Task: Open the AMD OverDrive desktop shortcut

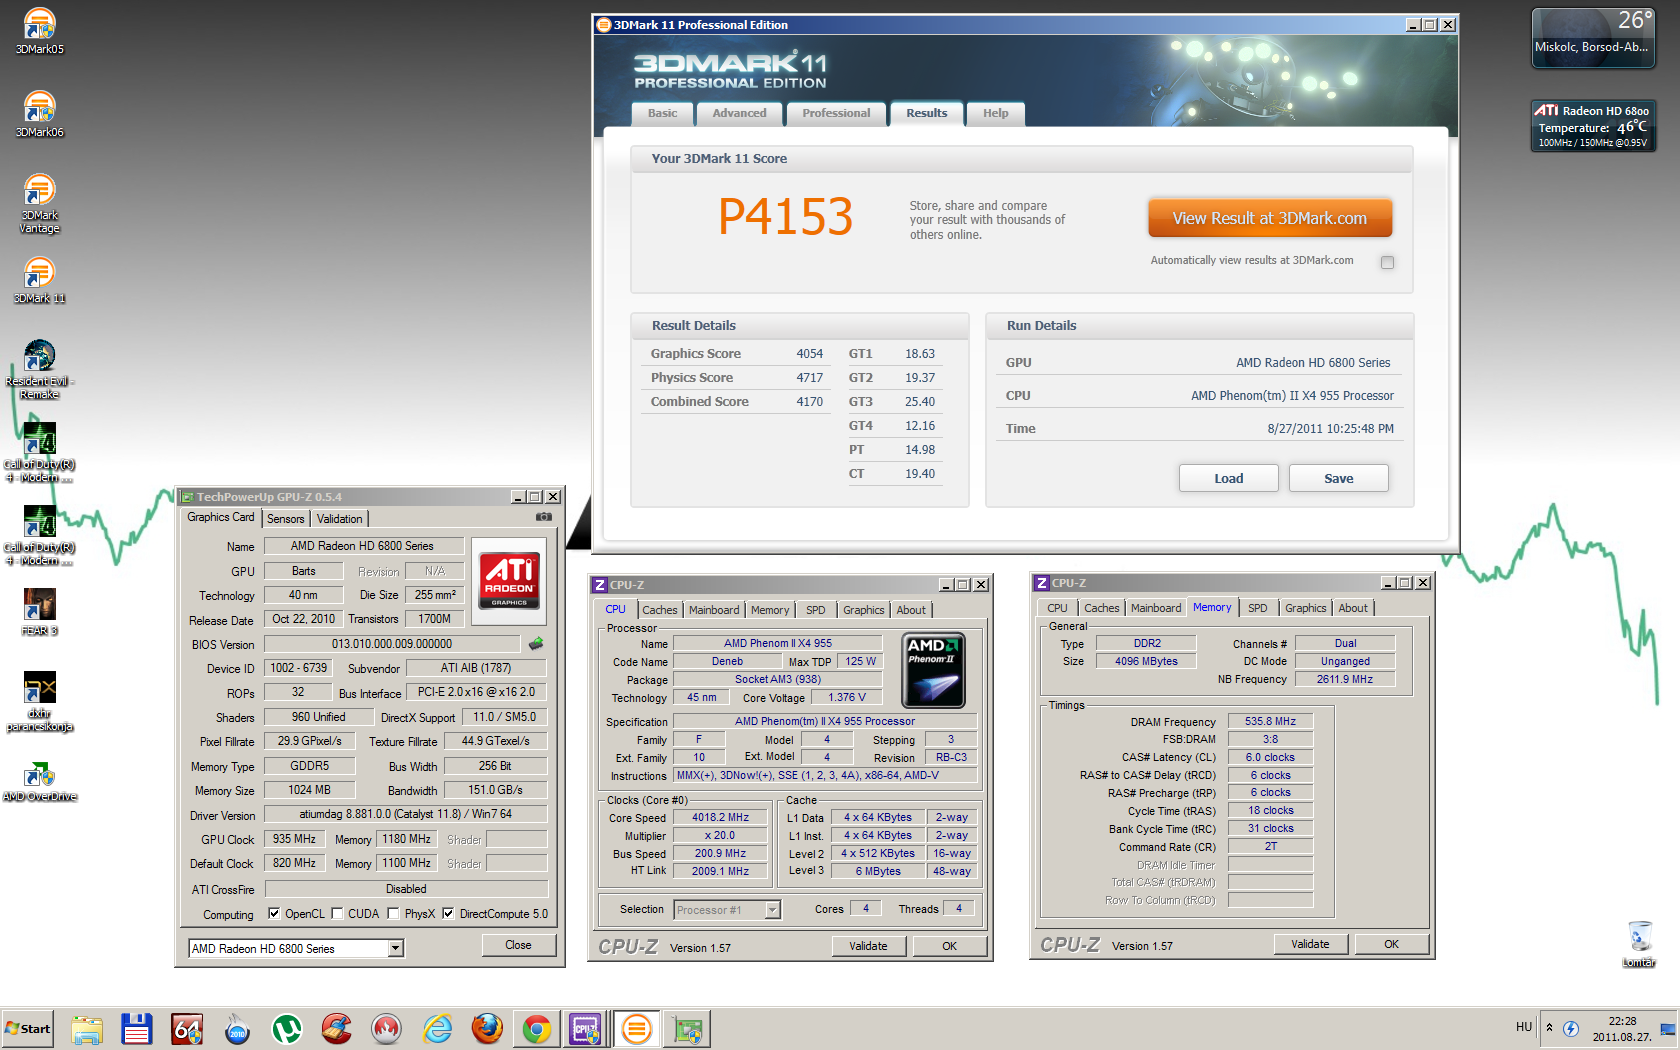Action: click(x=40, y=781)
